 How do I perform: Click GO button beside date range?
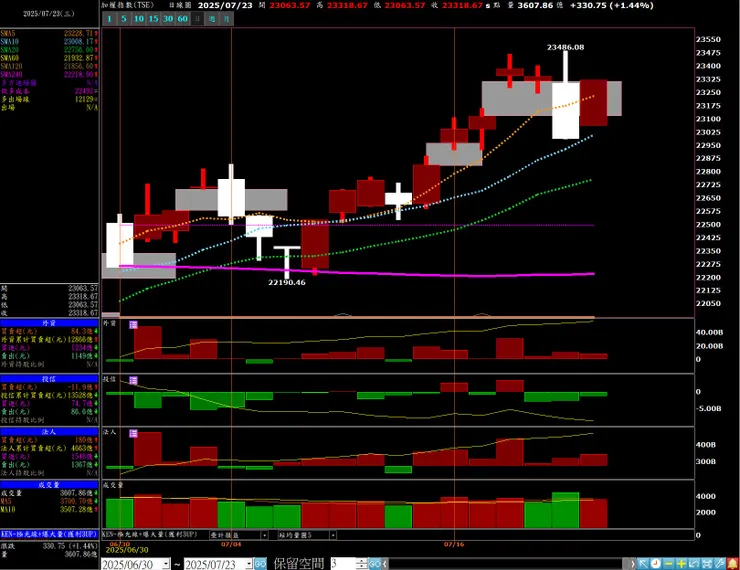pyautogui.click(x=261, y=564)
